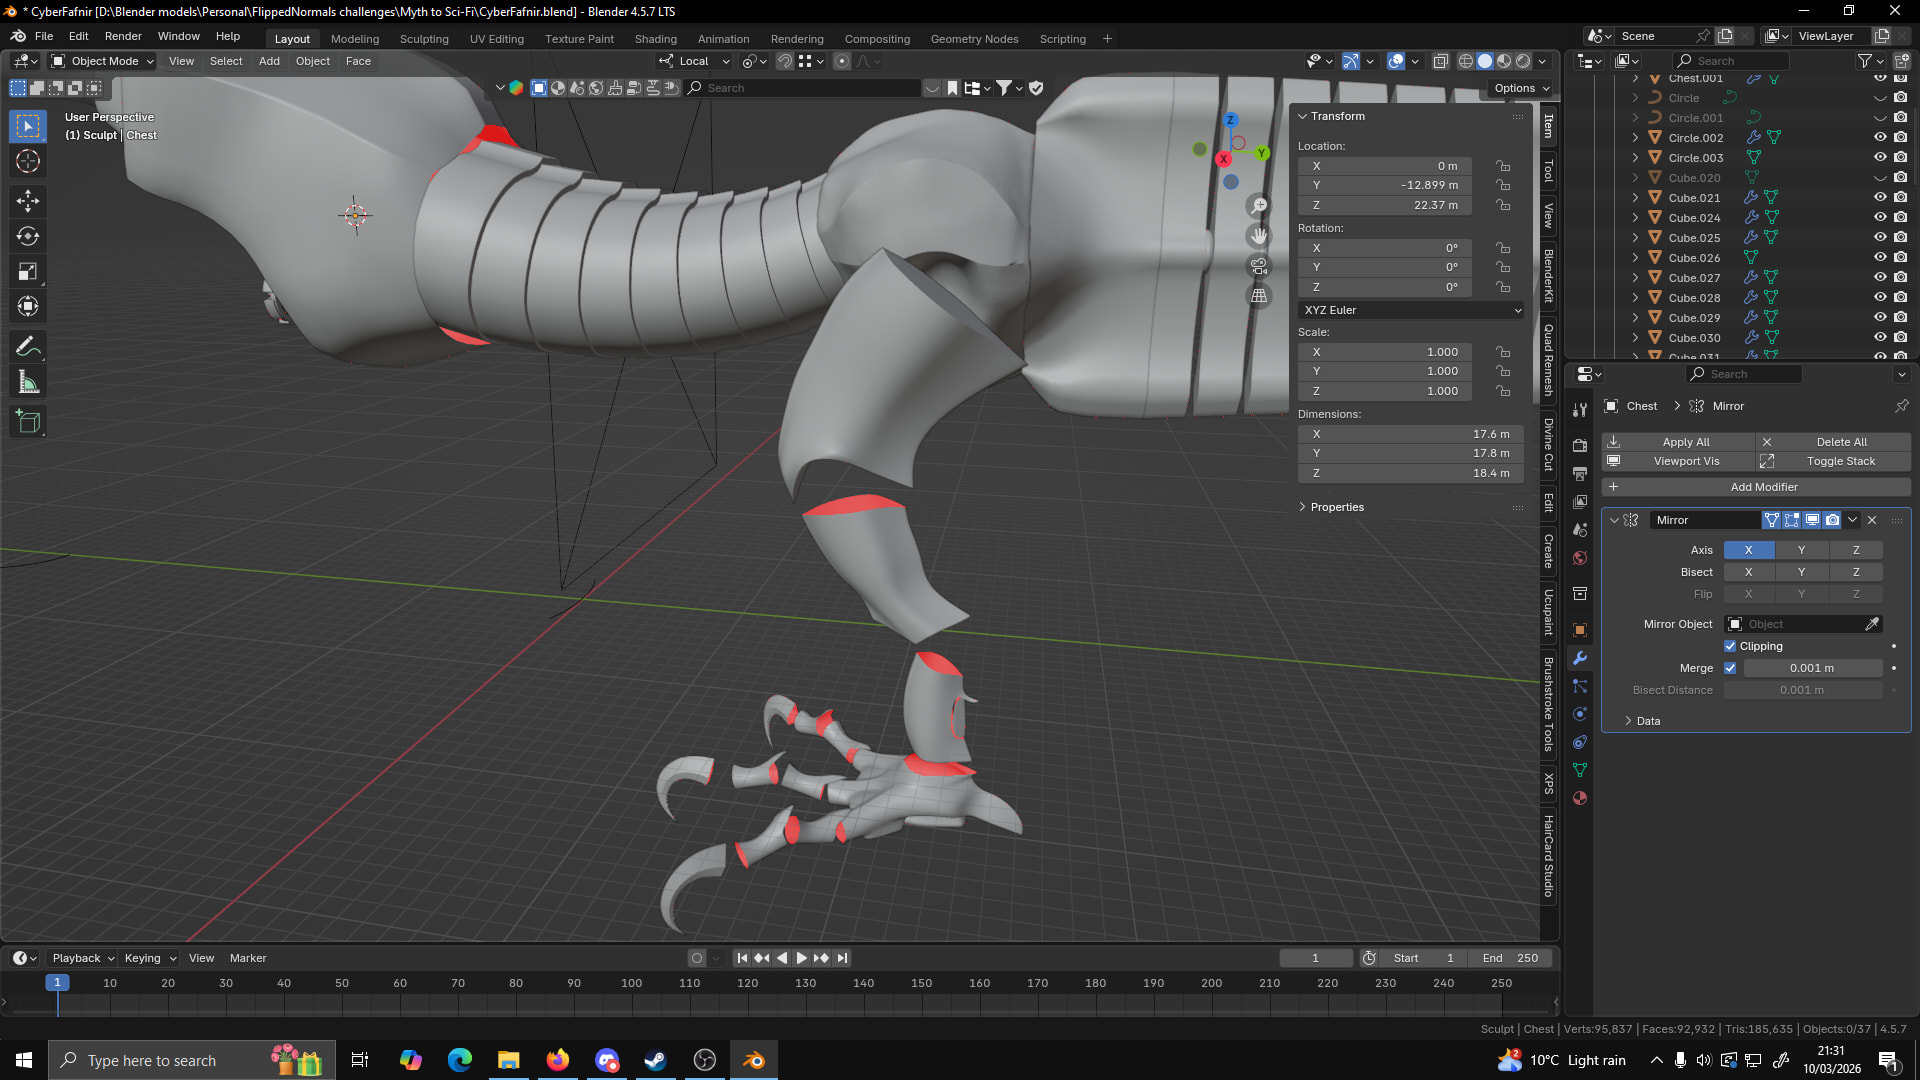
Task: Open the Modifiers properties tab
Action: (x=1580, y=658)
